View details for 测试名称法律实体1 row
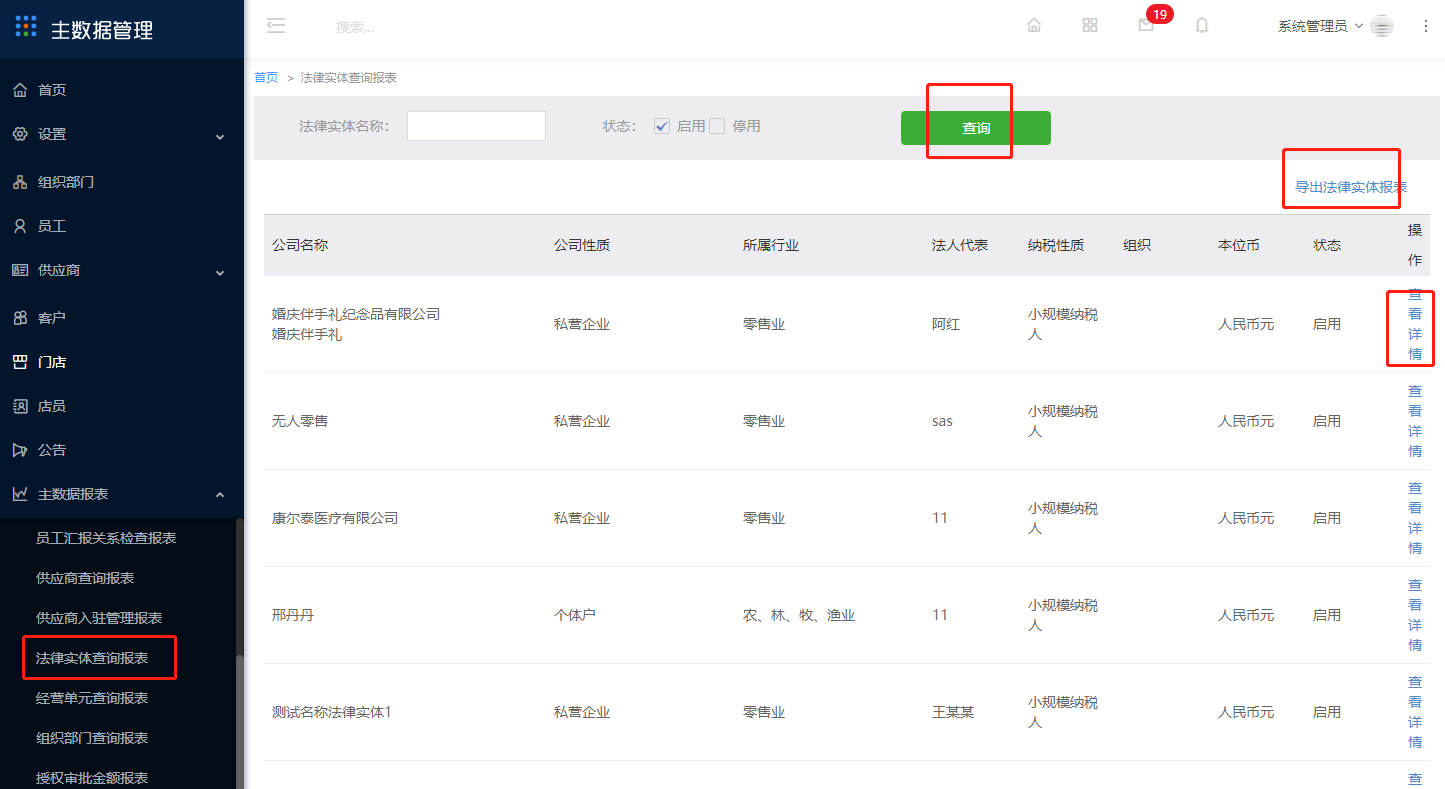Viewport: 1445px width, 789px height. pyautogui.click(x=1415, y=712)
